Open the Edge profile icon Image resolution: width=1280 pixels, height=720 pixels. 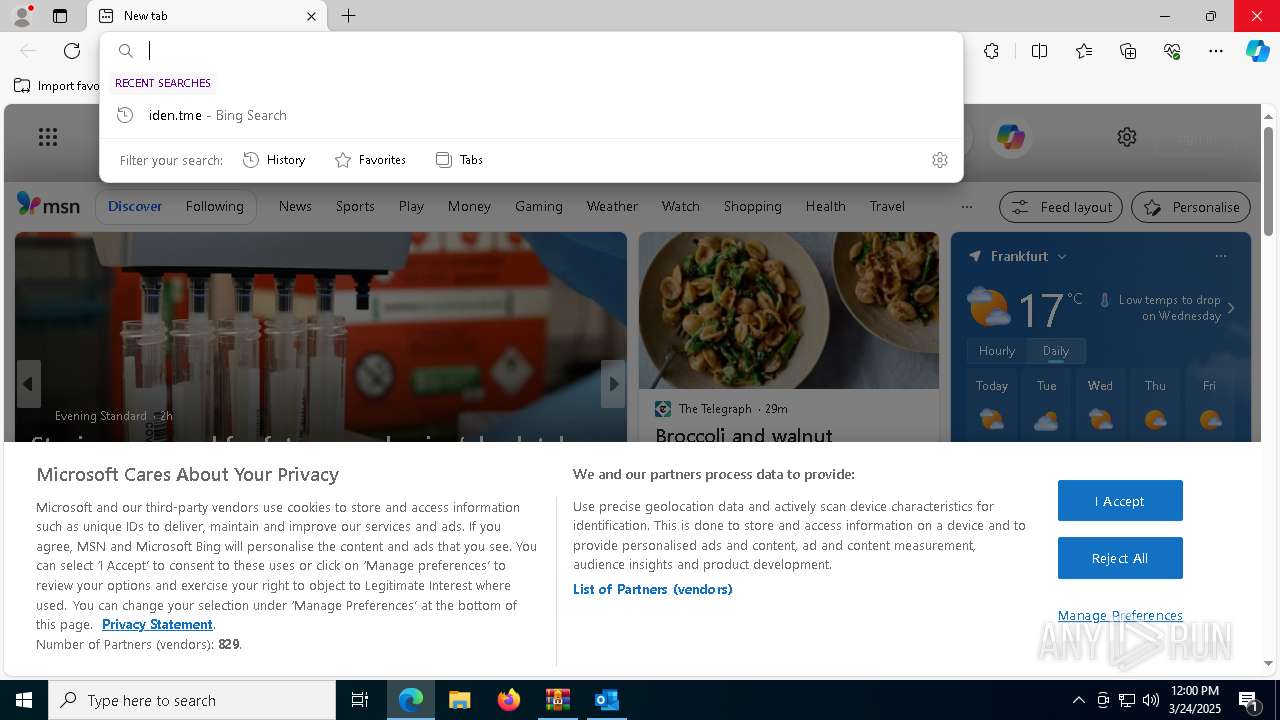click(x=22, y=16)
